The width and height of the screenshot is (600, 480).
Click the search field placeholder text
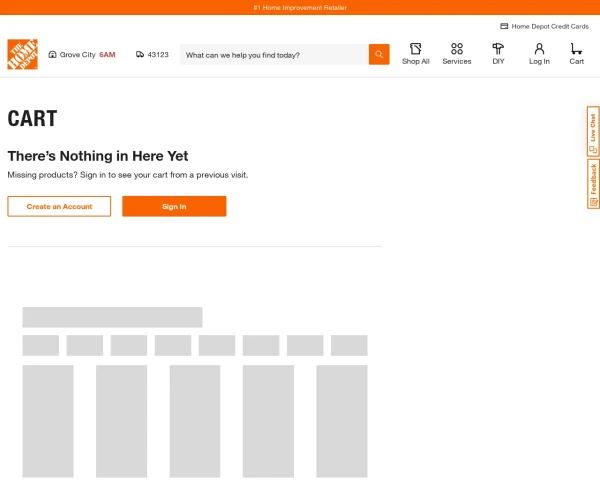coord(243,55)
